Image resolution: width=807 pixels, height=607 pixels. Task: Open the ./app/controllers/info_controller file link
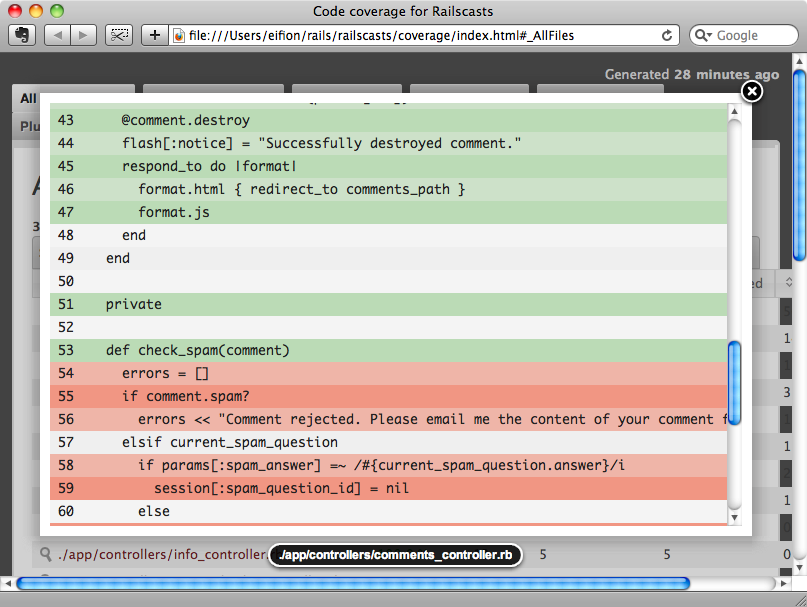click(x=162, y=554)
